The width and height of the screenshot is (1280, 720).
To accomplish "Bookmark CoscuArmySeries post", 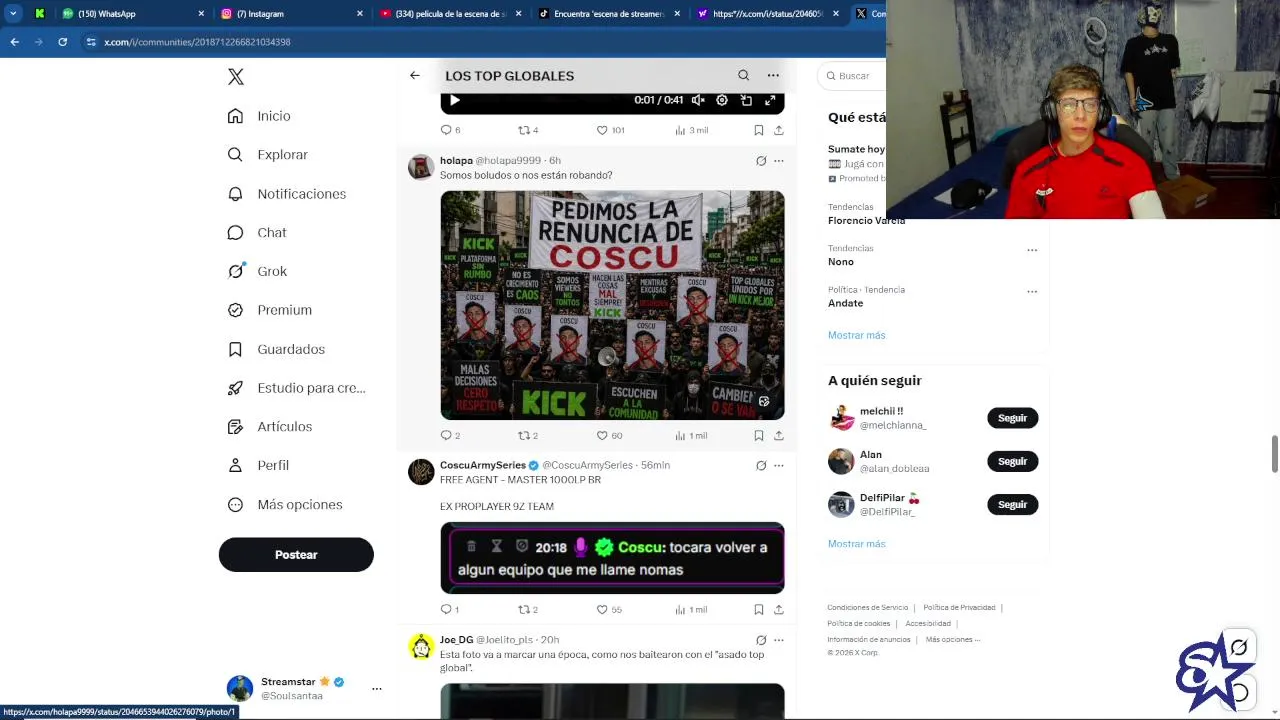I will [x=759, y=609].
